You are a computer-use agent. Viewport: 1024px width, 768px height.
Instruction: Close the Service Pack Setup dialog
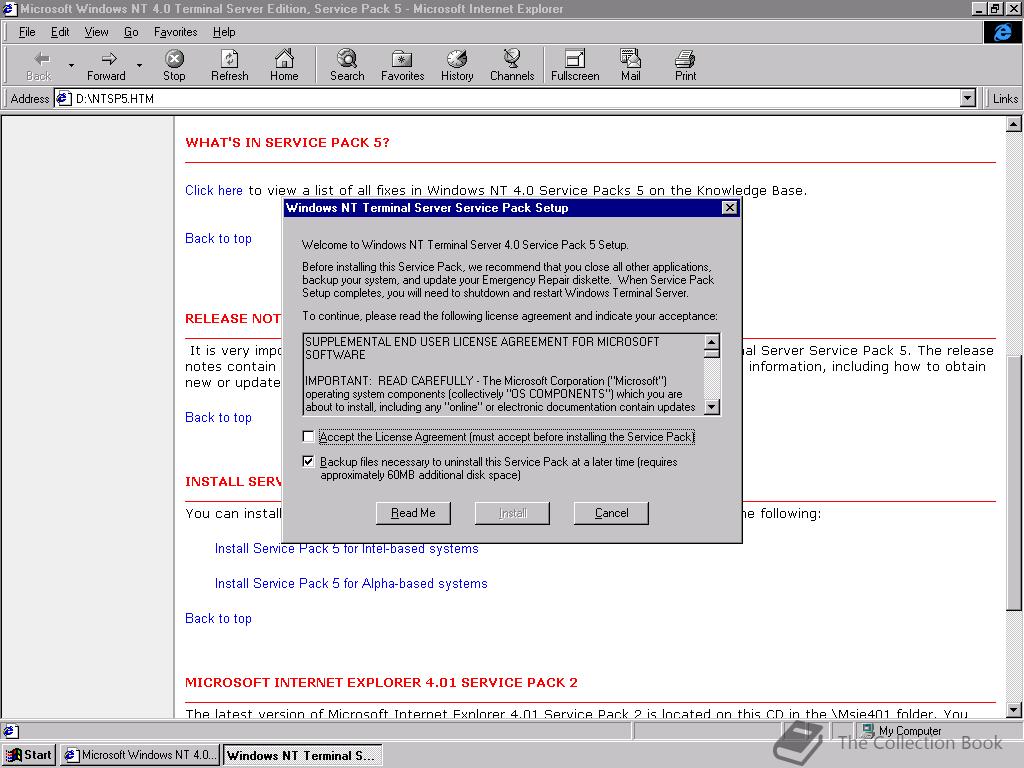[x=729, y=208]
